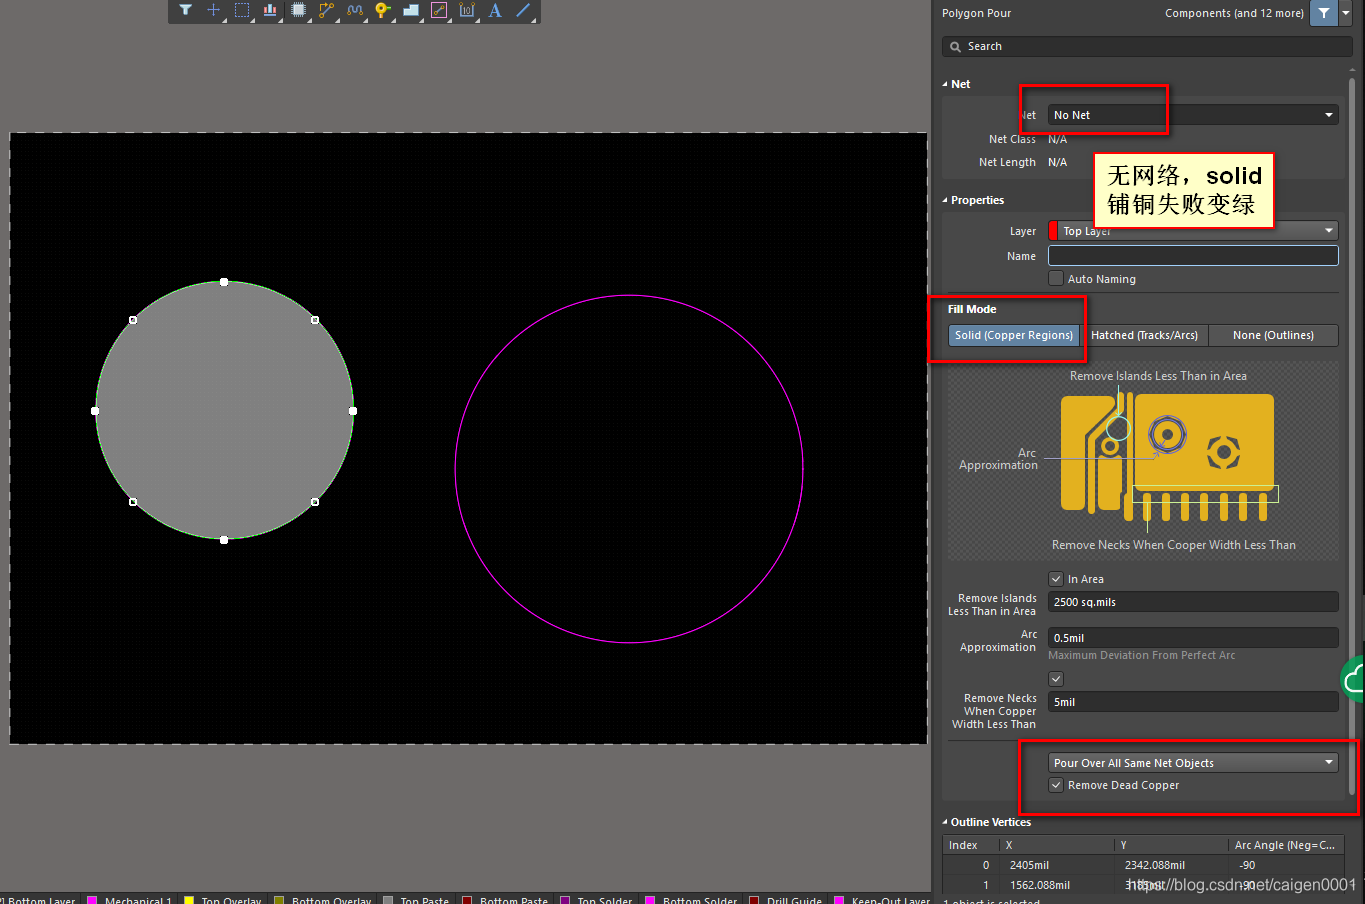Choose the place via tool
Viewport: 1365px width, 904px height.
(383, 11)
